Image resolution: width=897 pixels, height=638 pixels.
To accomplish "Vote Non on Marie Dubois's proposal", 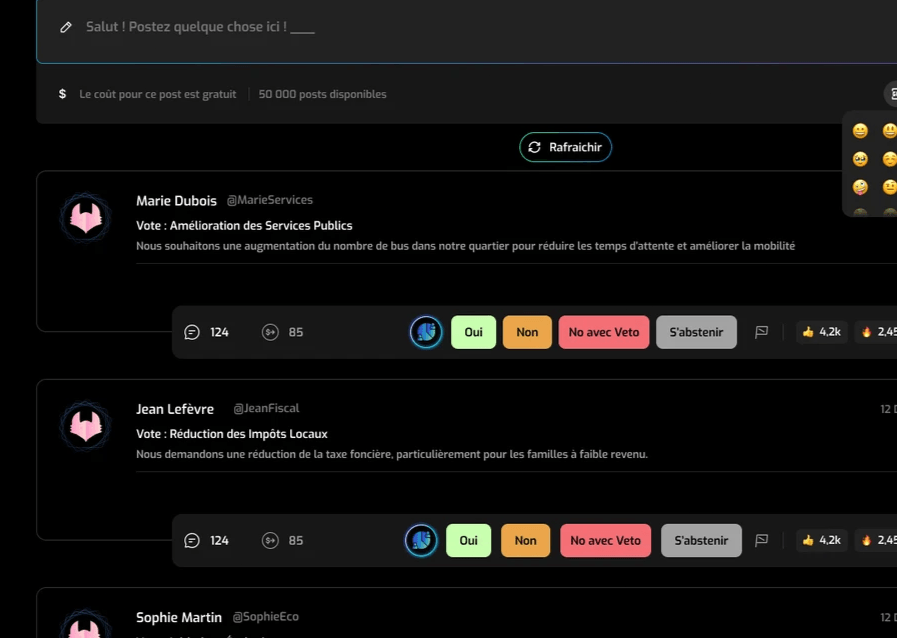I will 527,332.
